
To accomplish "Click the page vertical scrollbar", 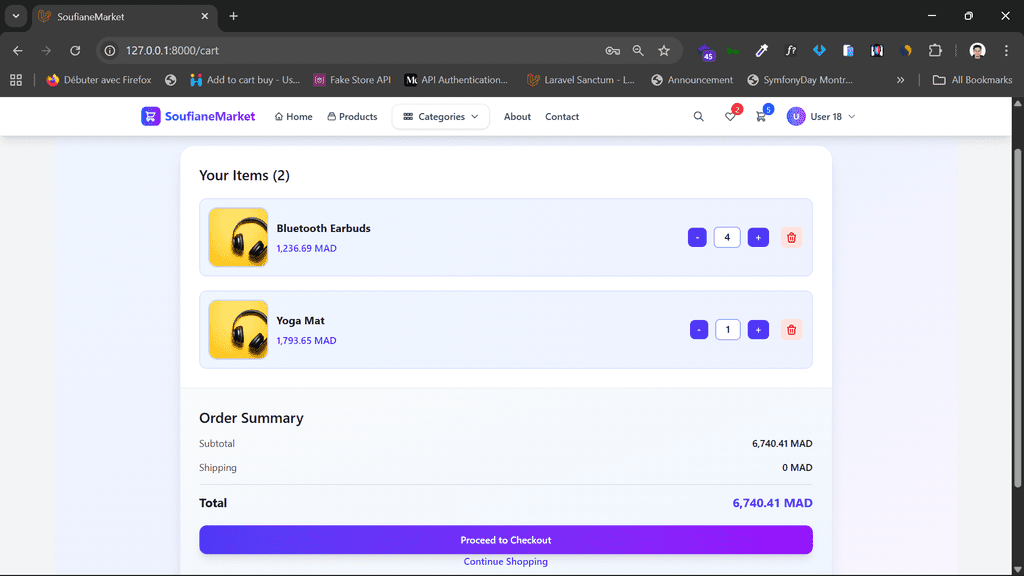I will tap(1017, 317).
